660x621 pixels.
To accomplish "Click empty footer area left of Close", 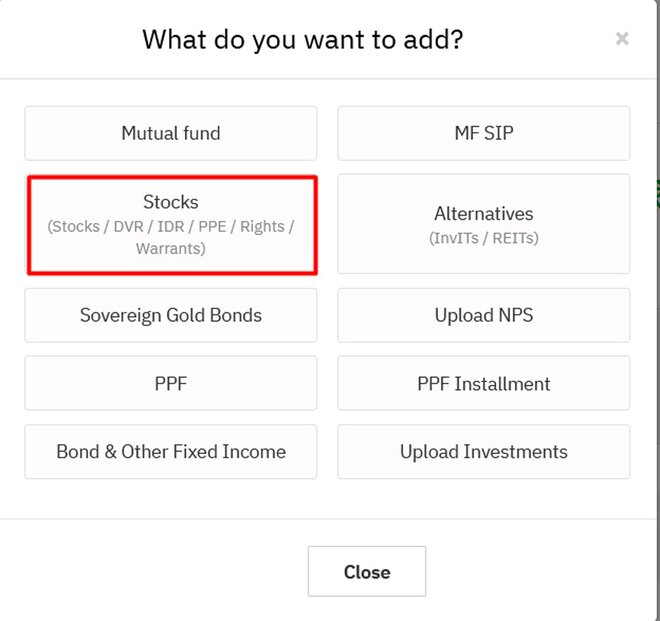I will [x=150, y=571].
